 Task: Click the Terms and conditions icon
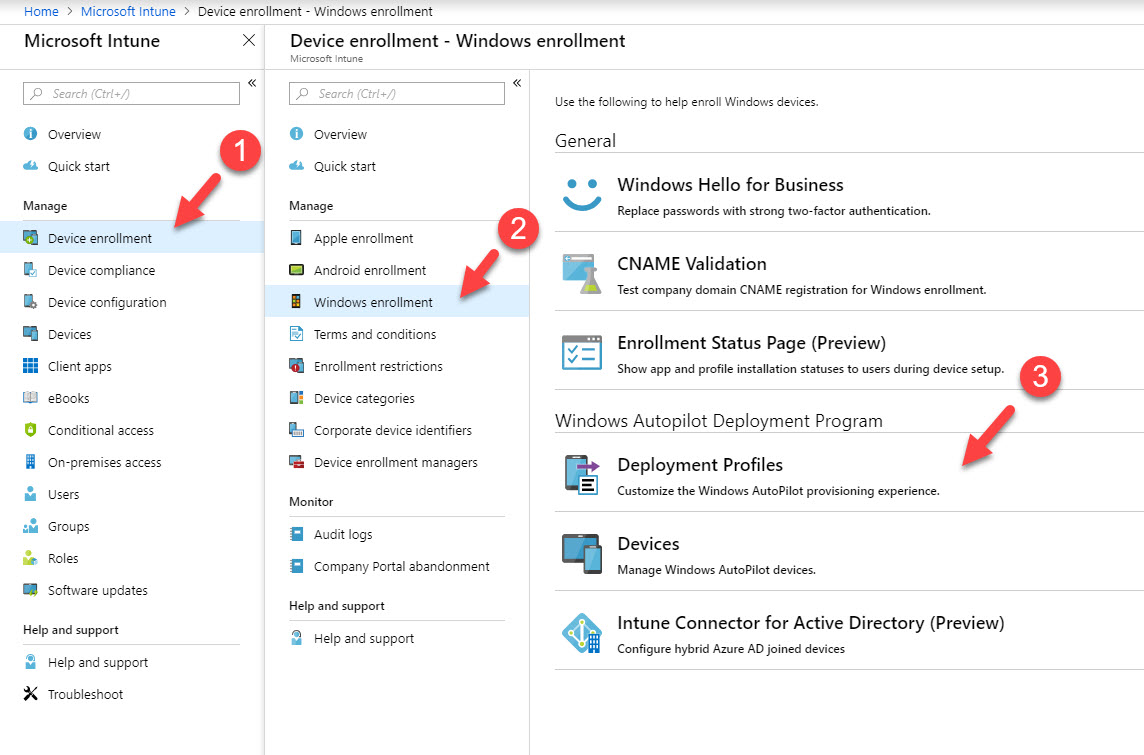tap(296, 334)
